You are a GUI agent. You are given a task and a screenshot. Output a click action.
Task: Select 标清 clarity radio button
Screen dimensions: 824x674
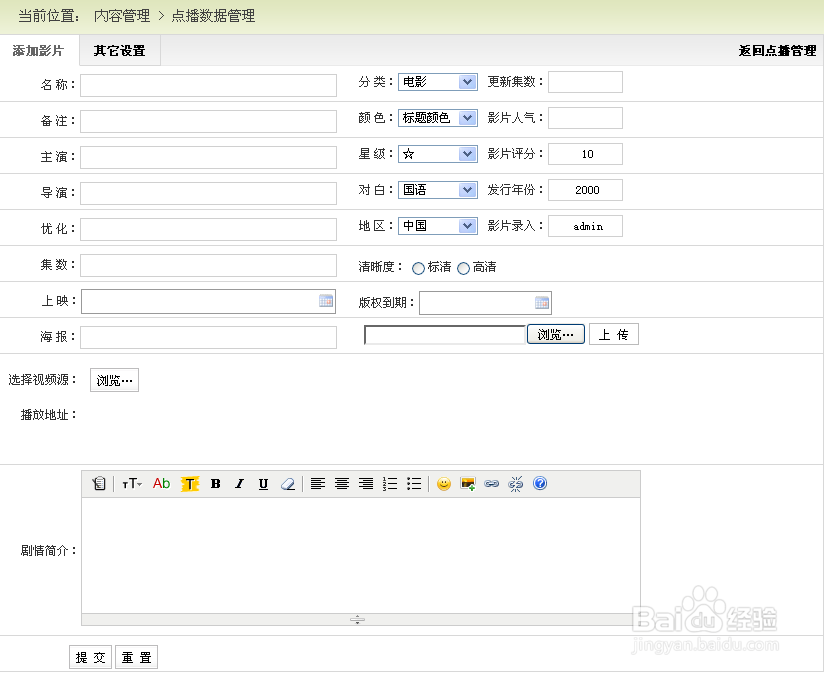[x=418, y=267]
